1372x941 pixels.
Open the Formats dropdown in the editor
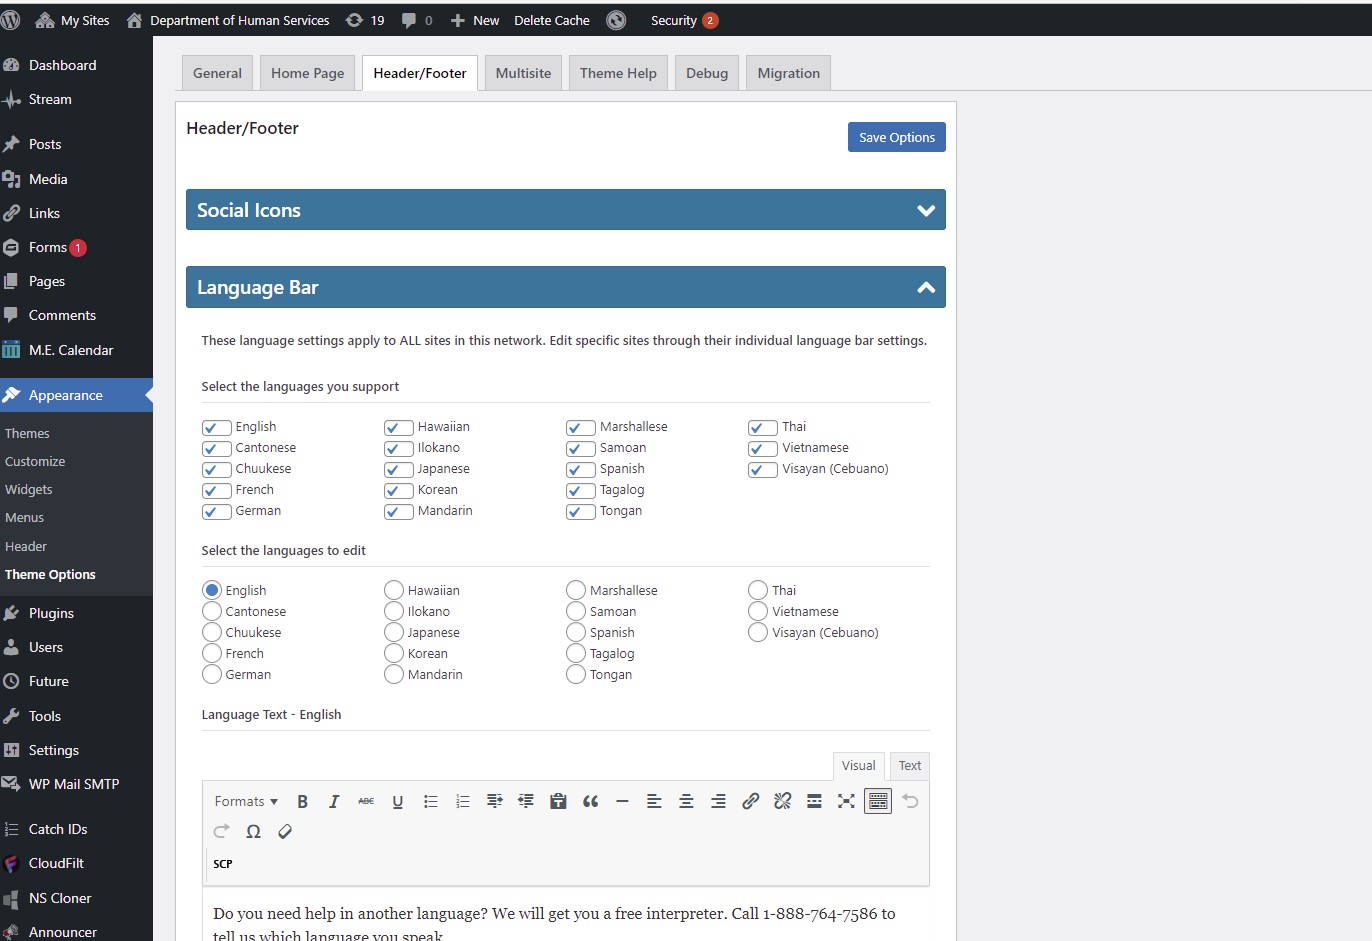tap(246, 801)
